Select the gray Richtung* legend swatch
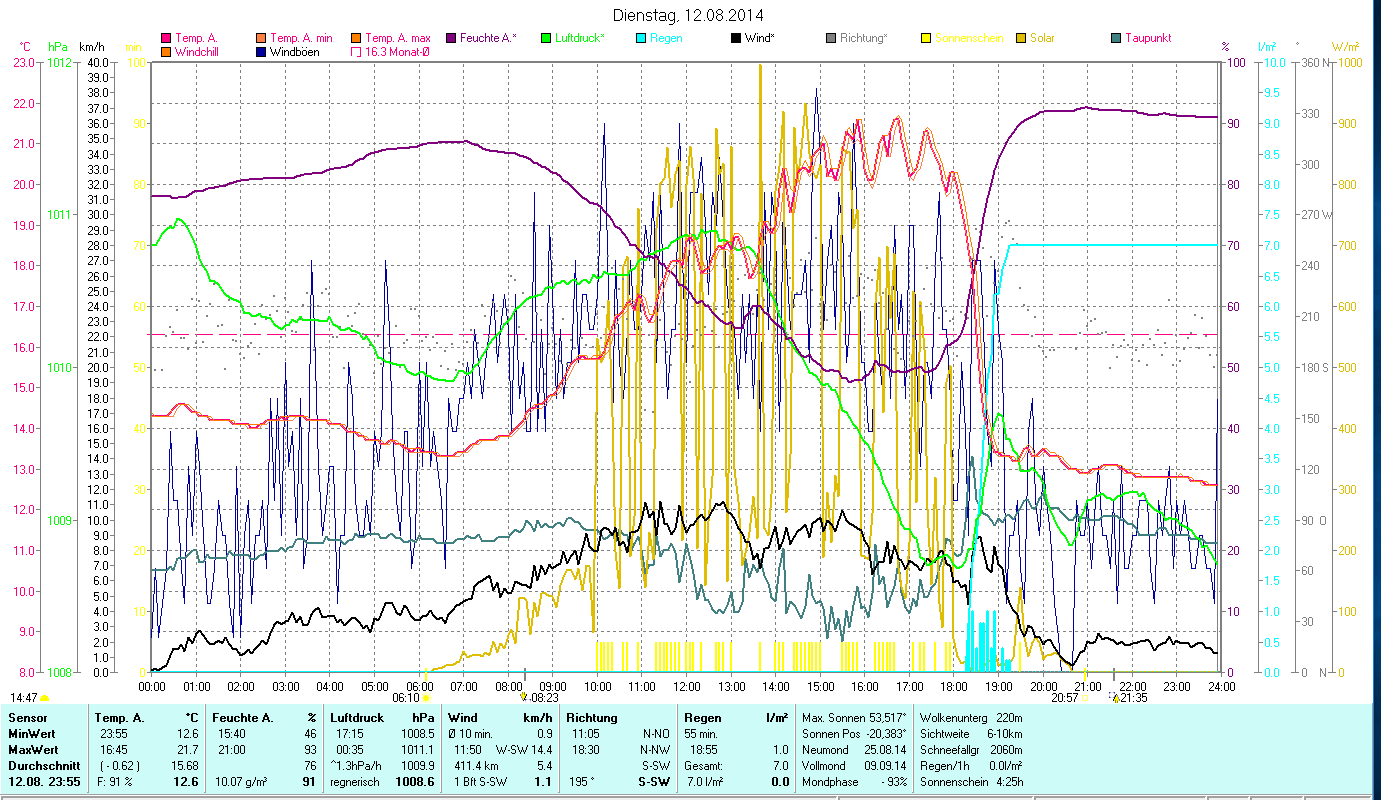 click(x=831, y=39)
